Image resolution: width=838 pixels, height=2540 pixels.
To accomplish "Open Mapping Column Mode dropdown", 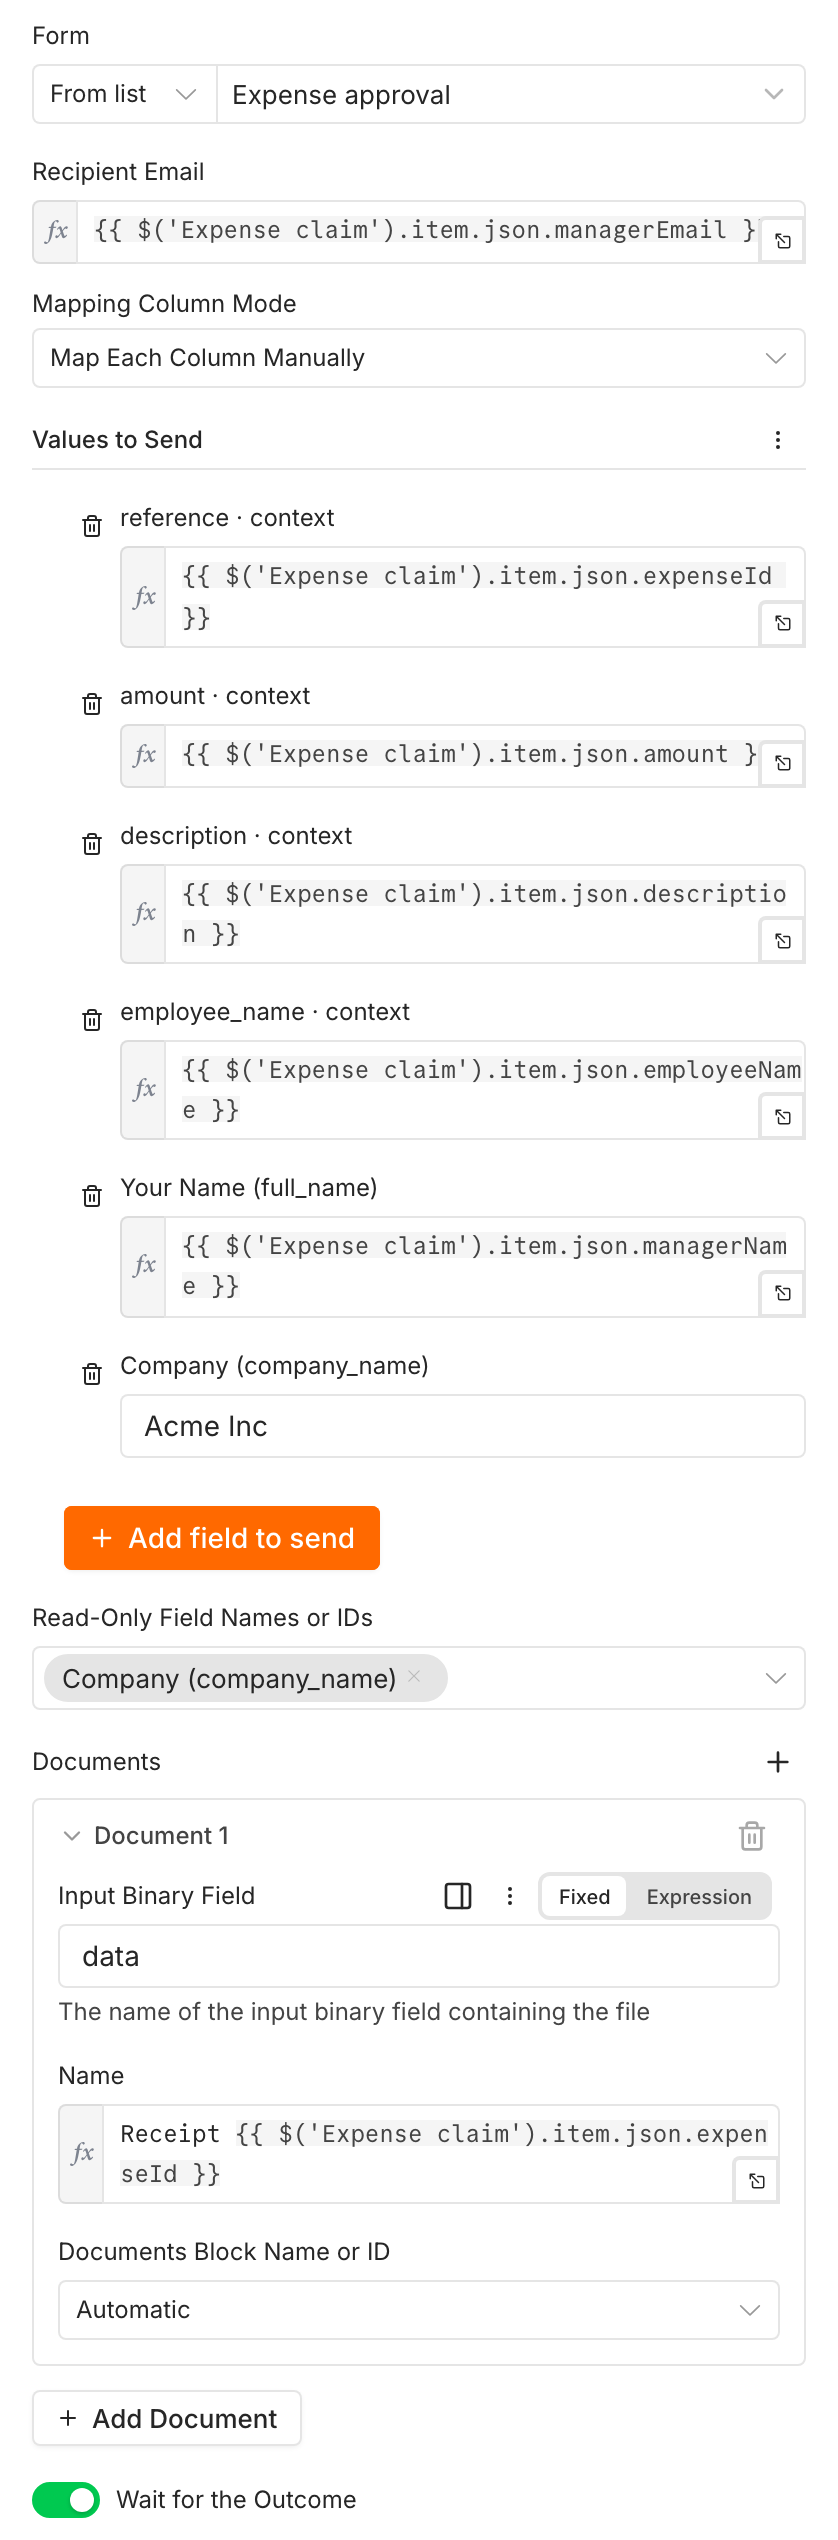I will point(419,358).
